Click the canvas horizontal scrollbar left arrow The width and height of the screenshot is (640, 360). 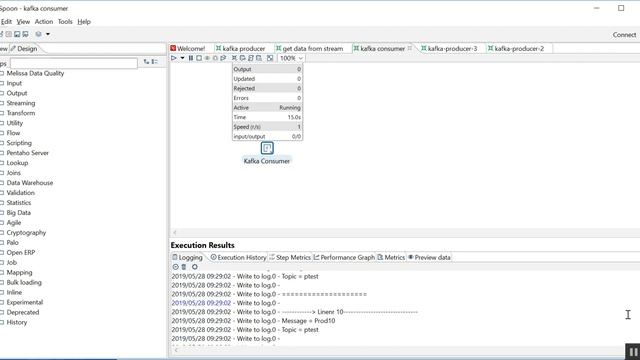tap(175, 232)
